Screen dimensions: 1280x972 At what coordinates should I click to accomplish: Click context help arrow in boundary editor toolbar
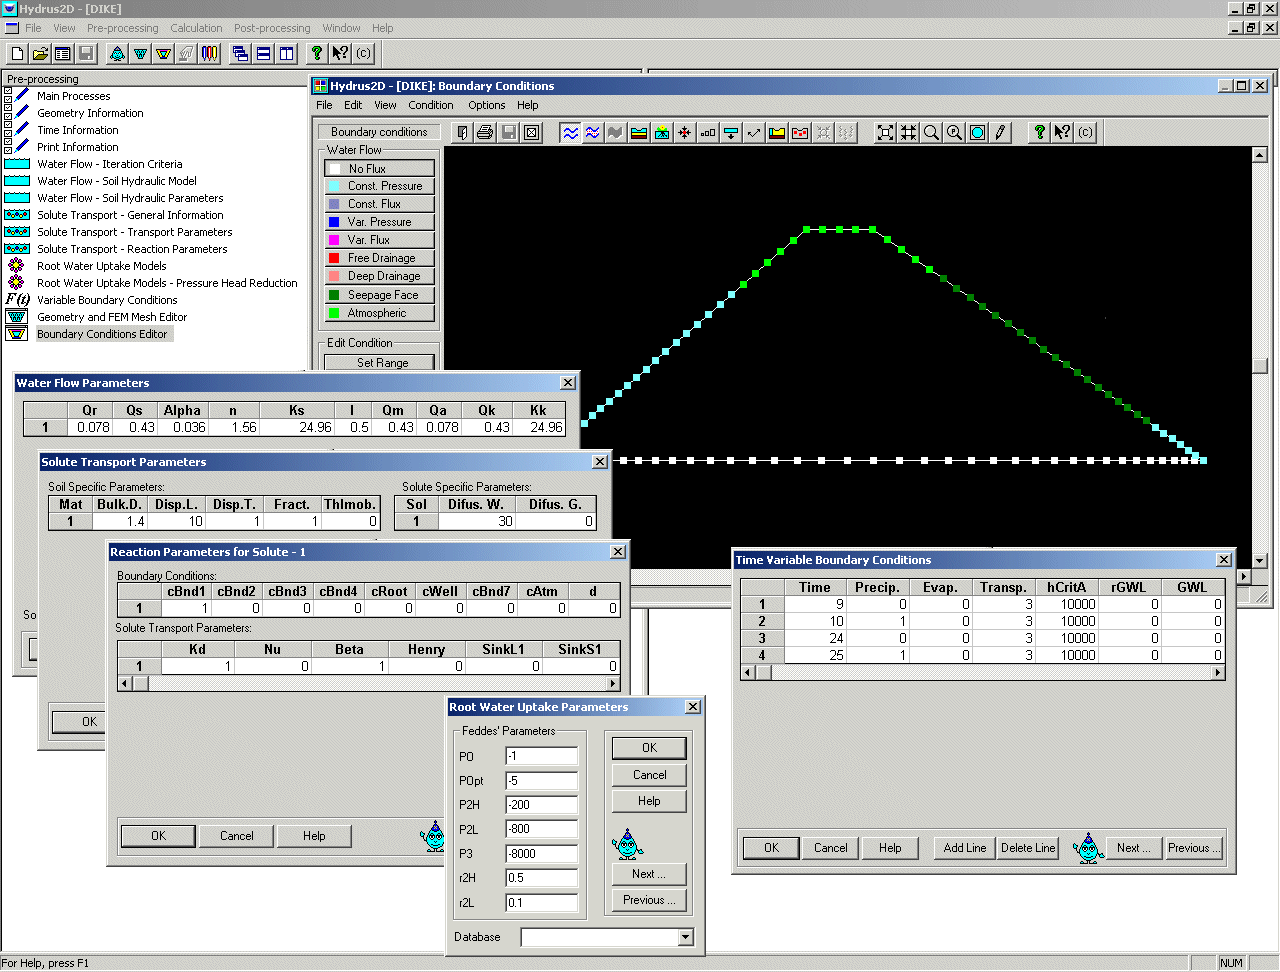[1062, 132]
